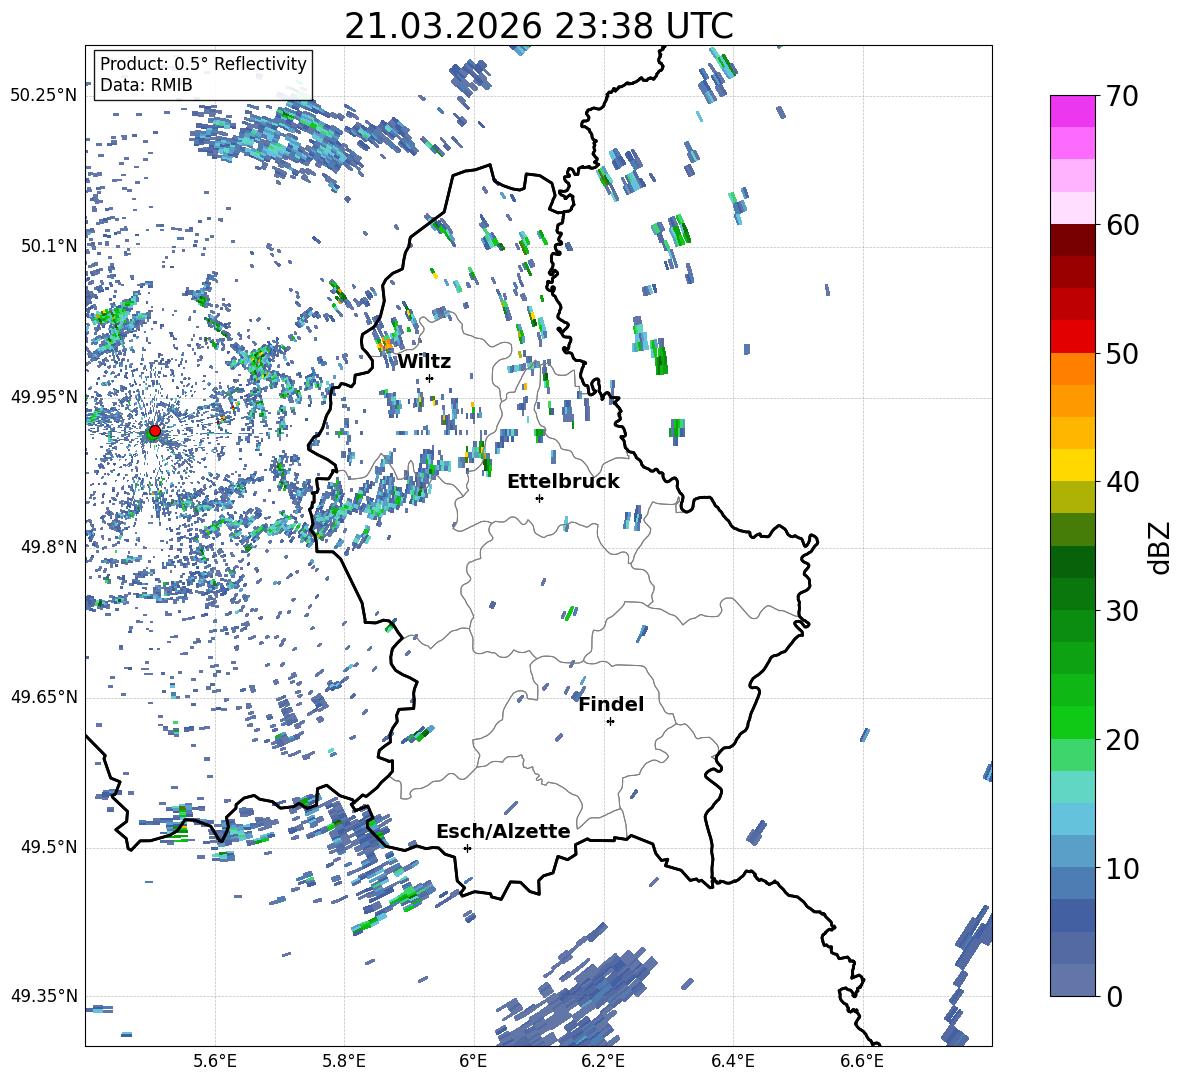Select the Esch/Alzette city label
Viewport: 1184px width, 1081px height.
pos(503,832)
